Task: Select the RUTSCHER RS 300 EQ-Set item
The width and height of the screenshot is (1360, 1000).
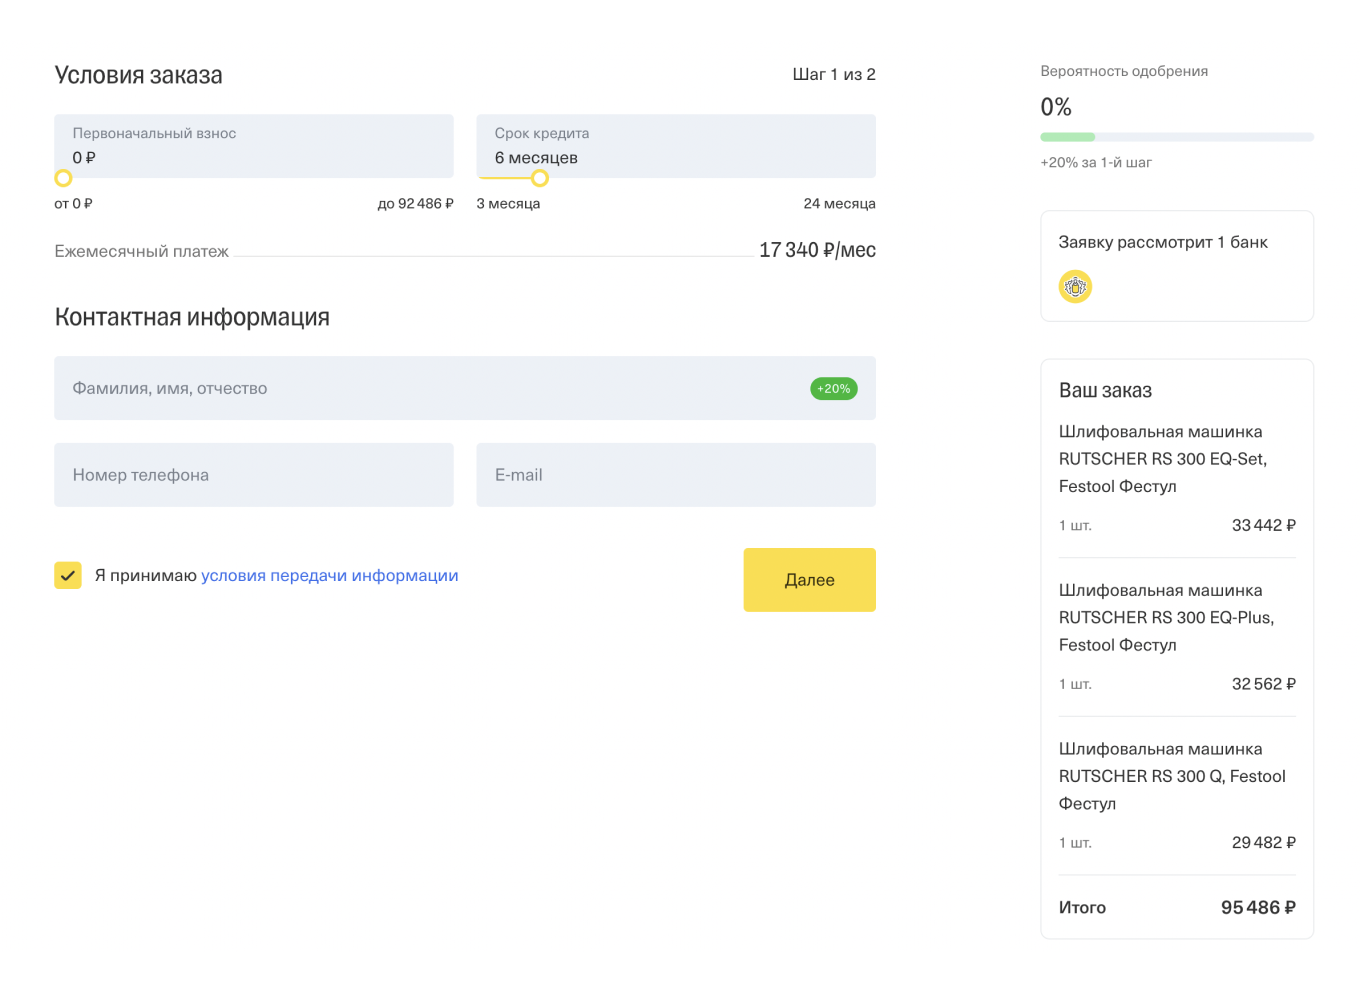Action: pos(1162,459)
